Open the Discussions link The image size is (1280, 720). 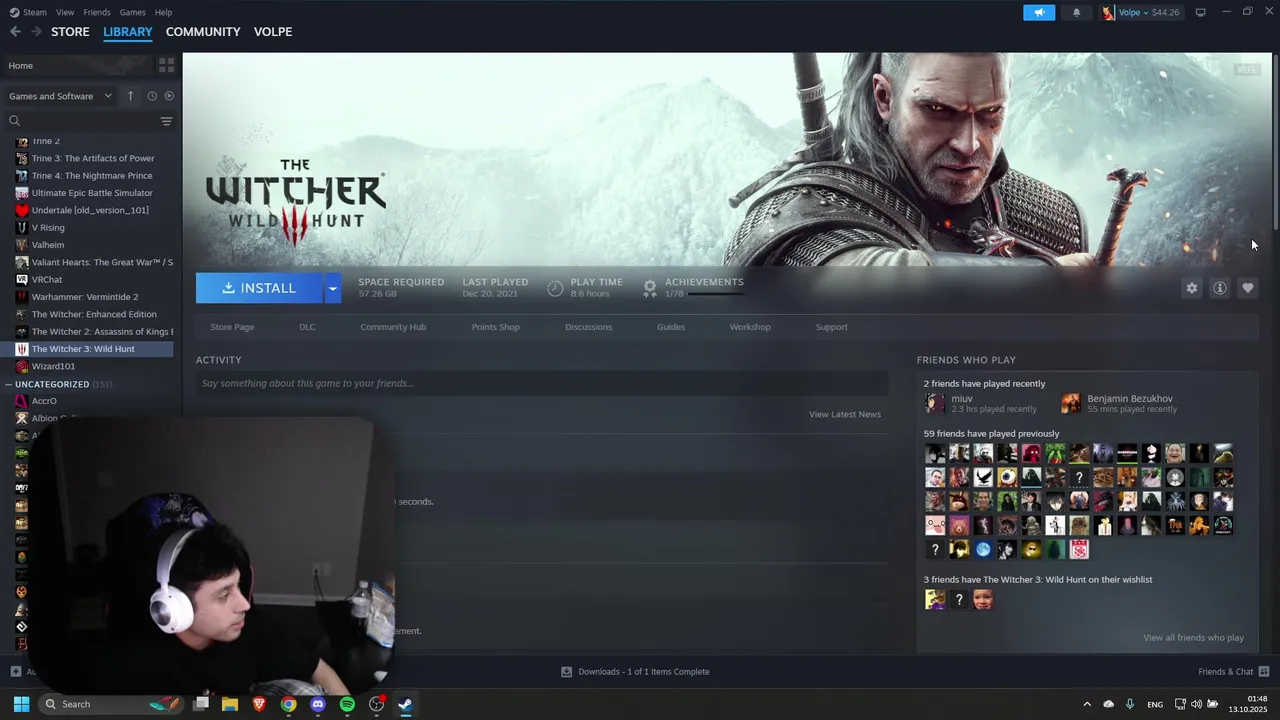(588, 327)
